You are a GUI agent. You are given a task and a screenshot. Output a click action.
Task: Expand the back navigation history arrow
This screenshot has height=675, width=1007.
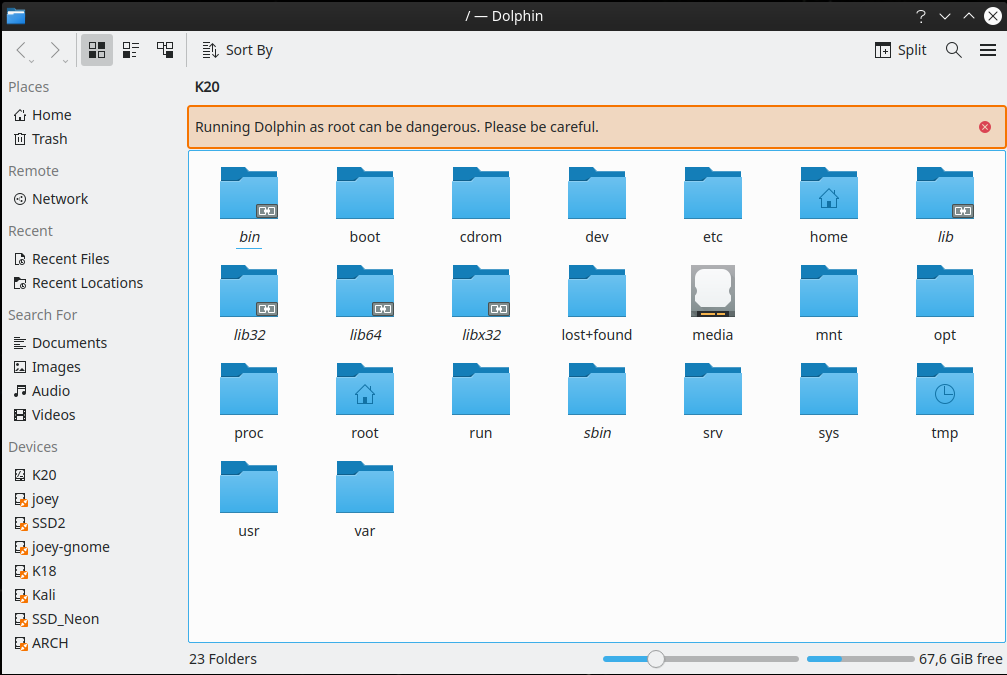pos(32,61)
